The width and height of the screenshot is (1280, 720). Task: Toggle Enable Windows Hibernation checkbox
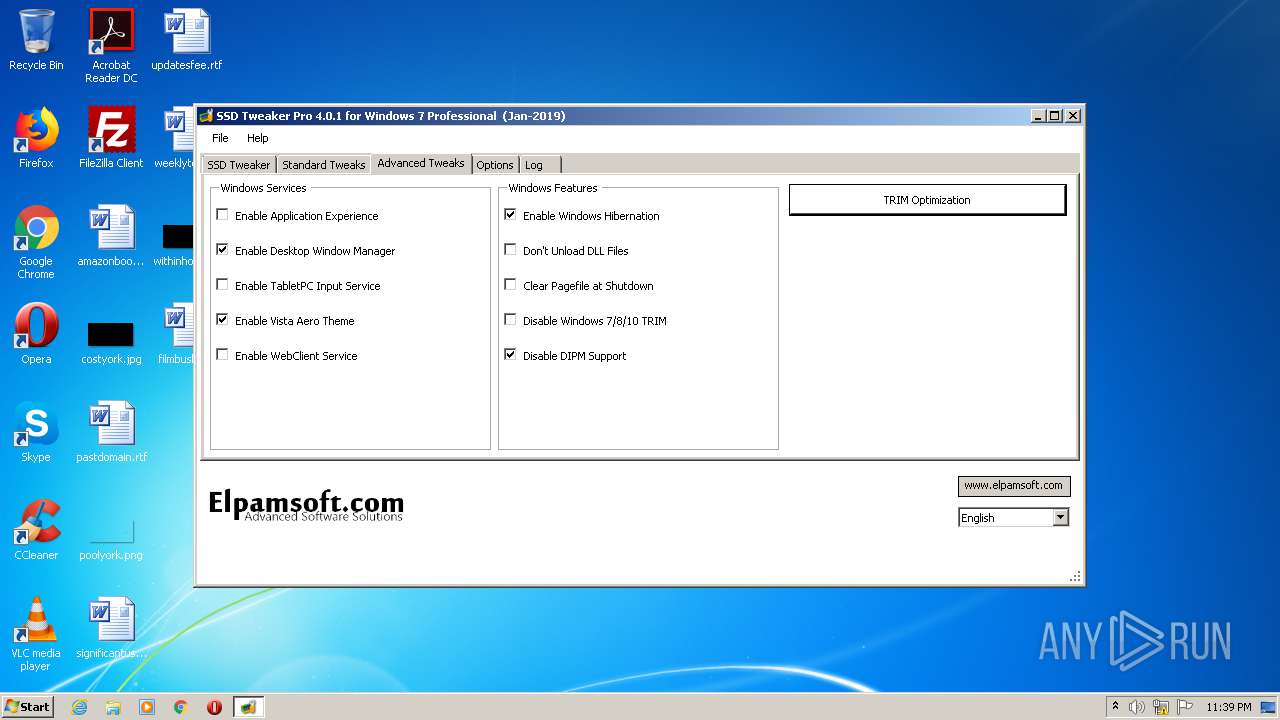point(510,215)
